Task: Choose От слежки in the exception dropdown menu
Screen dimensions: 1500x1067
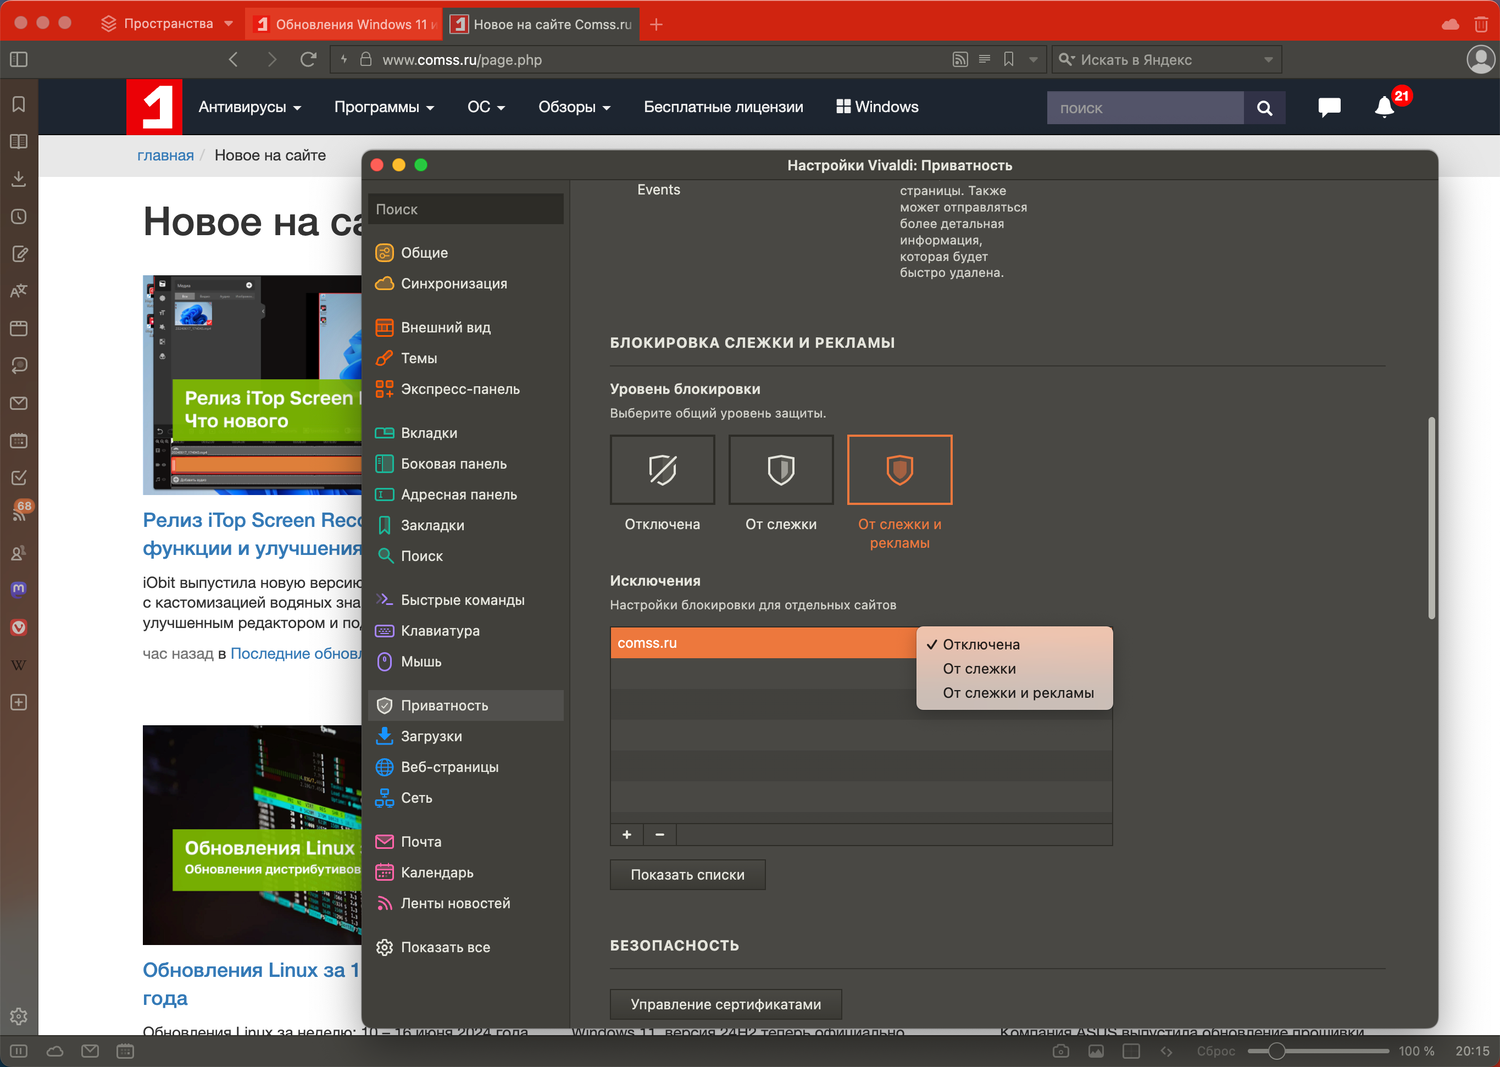Action: coord(1014,669)
